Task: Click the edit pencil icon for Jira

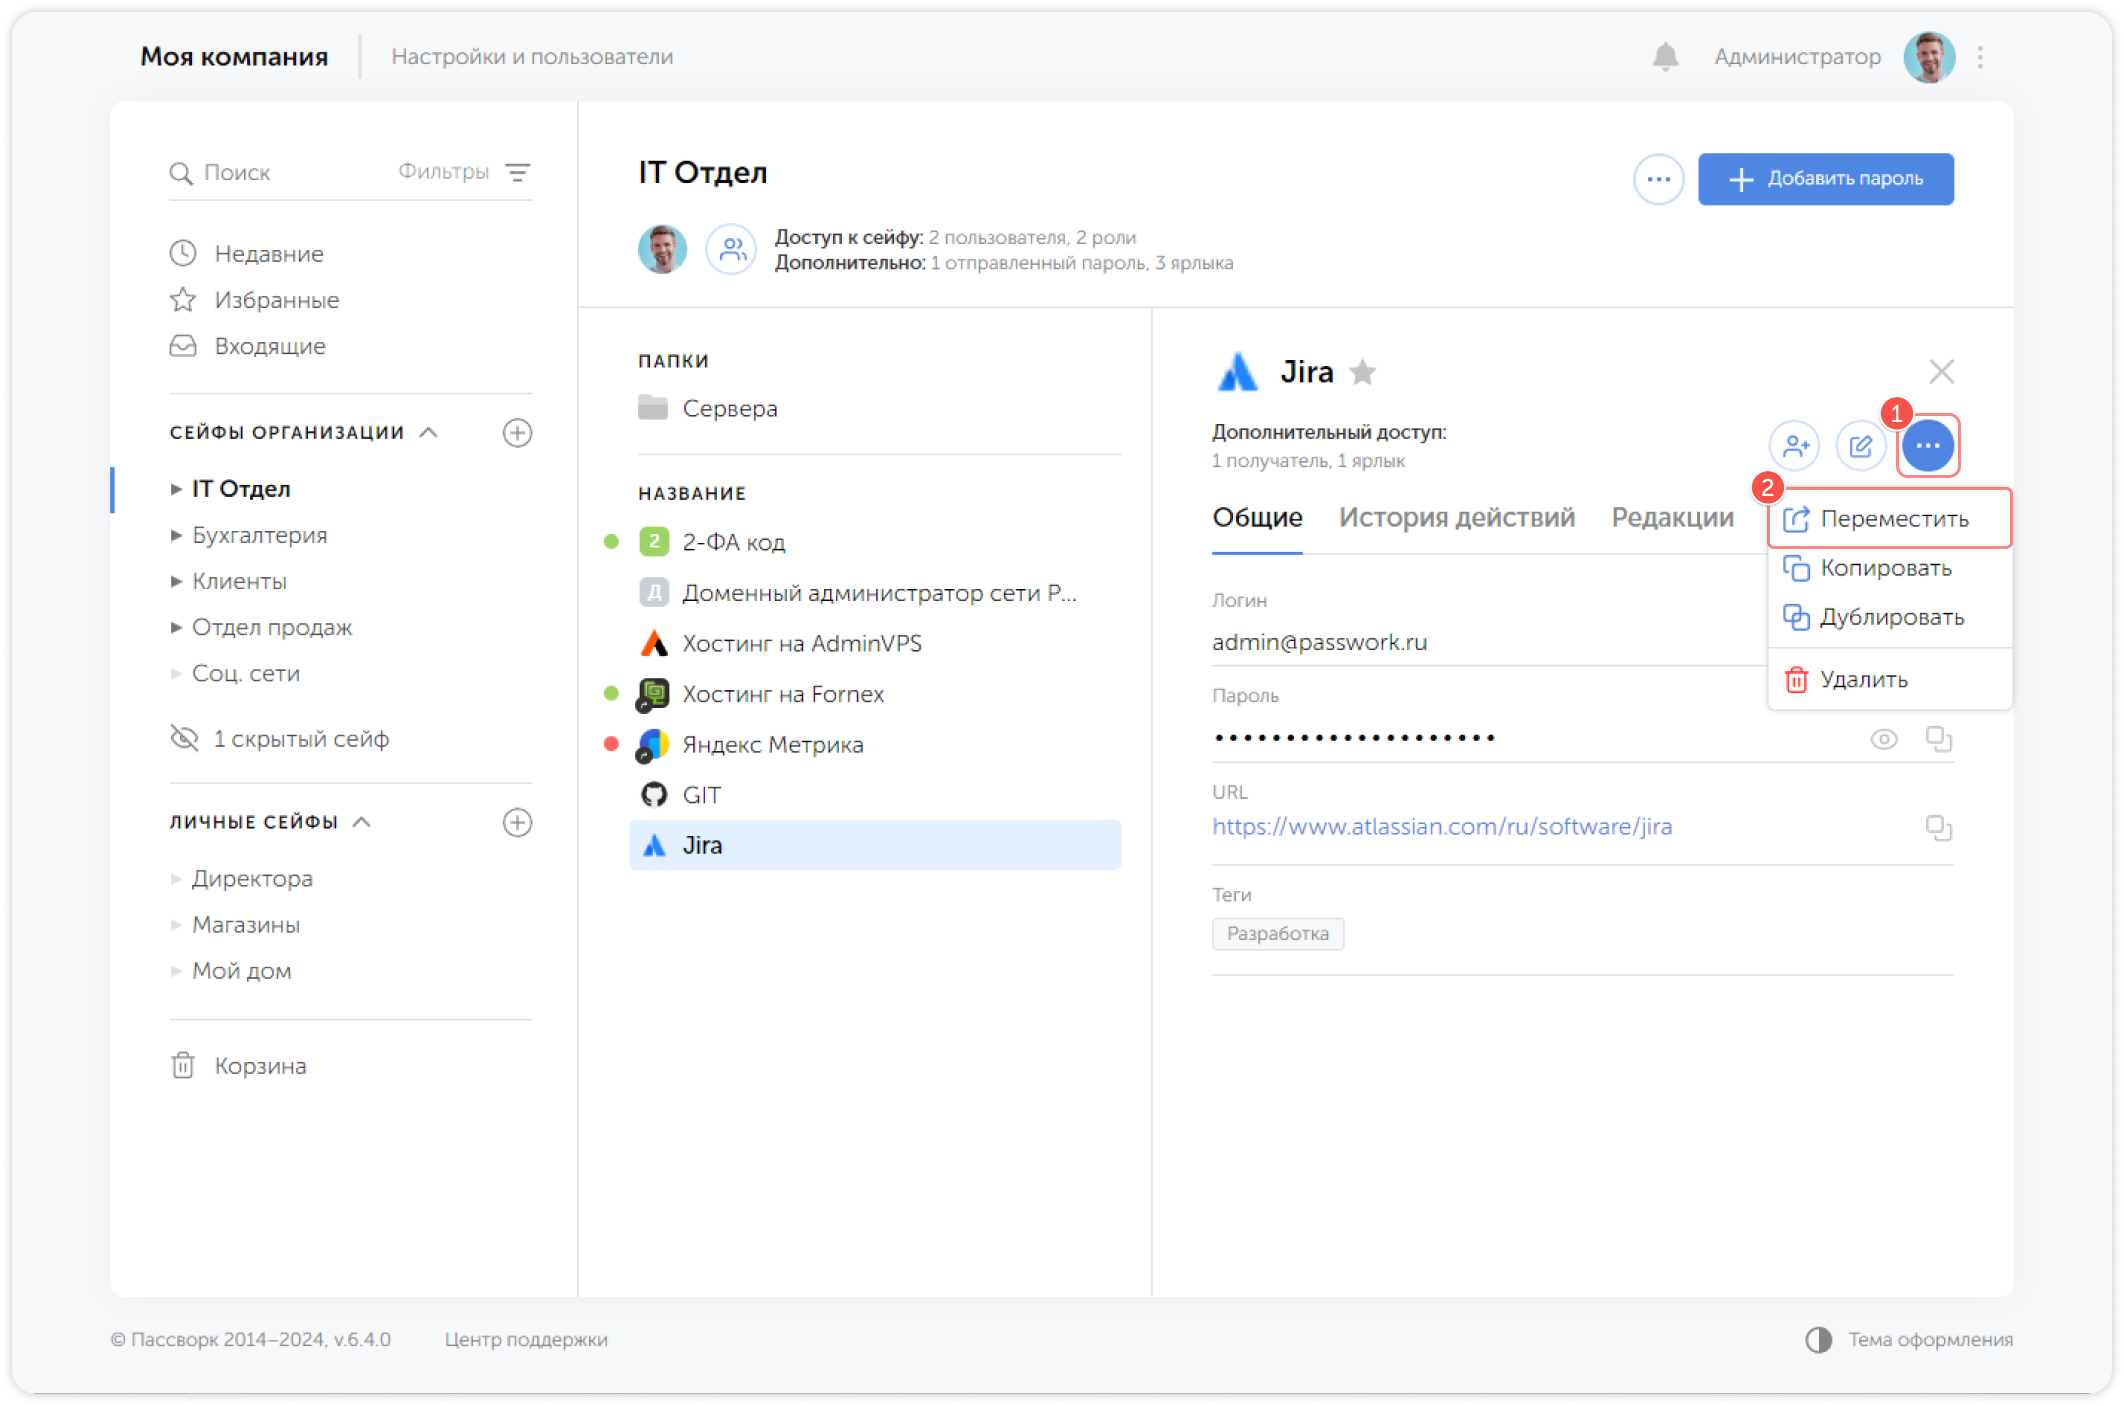Action: tap(1861, 446)
